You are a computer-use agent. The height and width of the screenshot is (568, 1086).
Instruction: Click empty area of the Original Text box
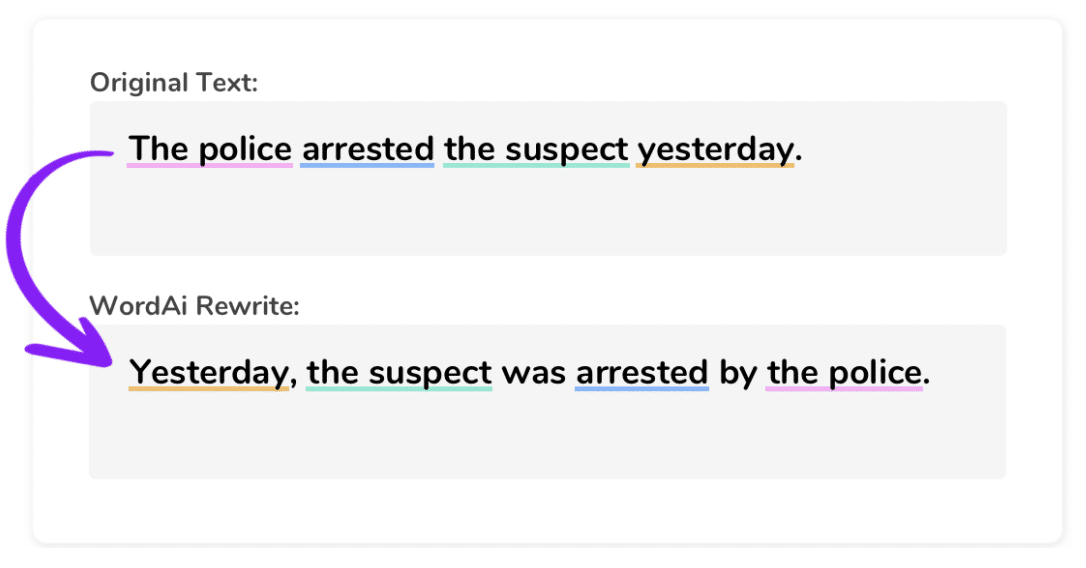click(x=548, y=215)
